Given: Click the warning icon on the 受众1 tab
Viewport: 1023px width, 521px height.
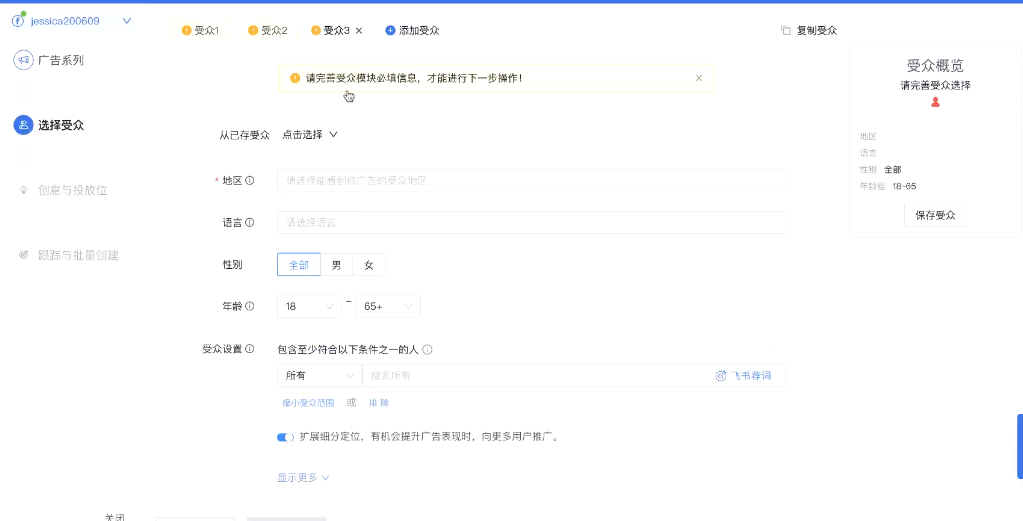Looking at the screenshot, I should coord(187,31).
